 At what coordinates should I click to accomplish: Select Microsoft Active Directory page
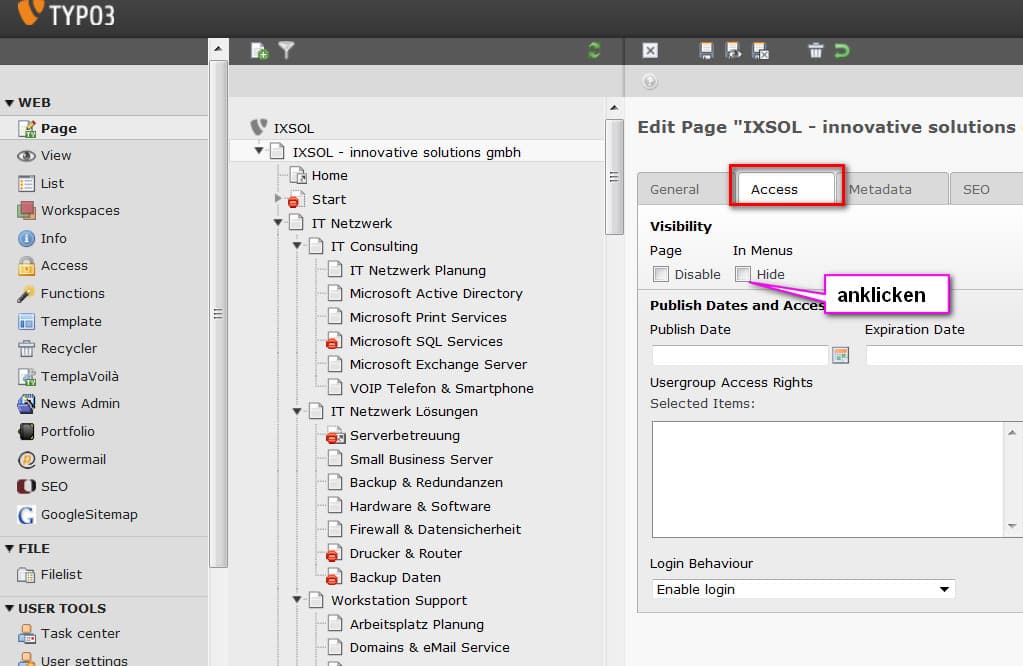click(x=436, y=294)
